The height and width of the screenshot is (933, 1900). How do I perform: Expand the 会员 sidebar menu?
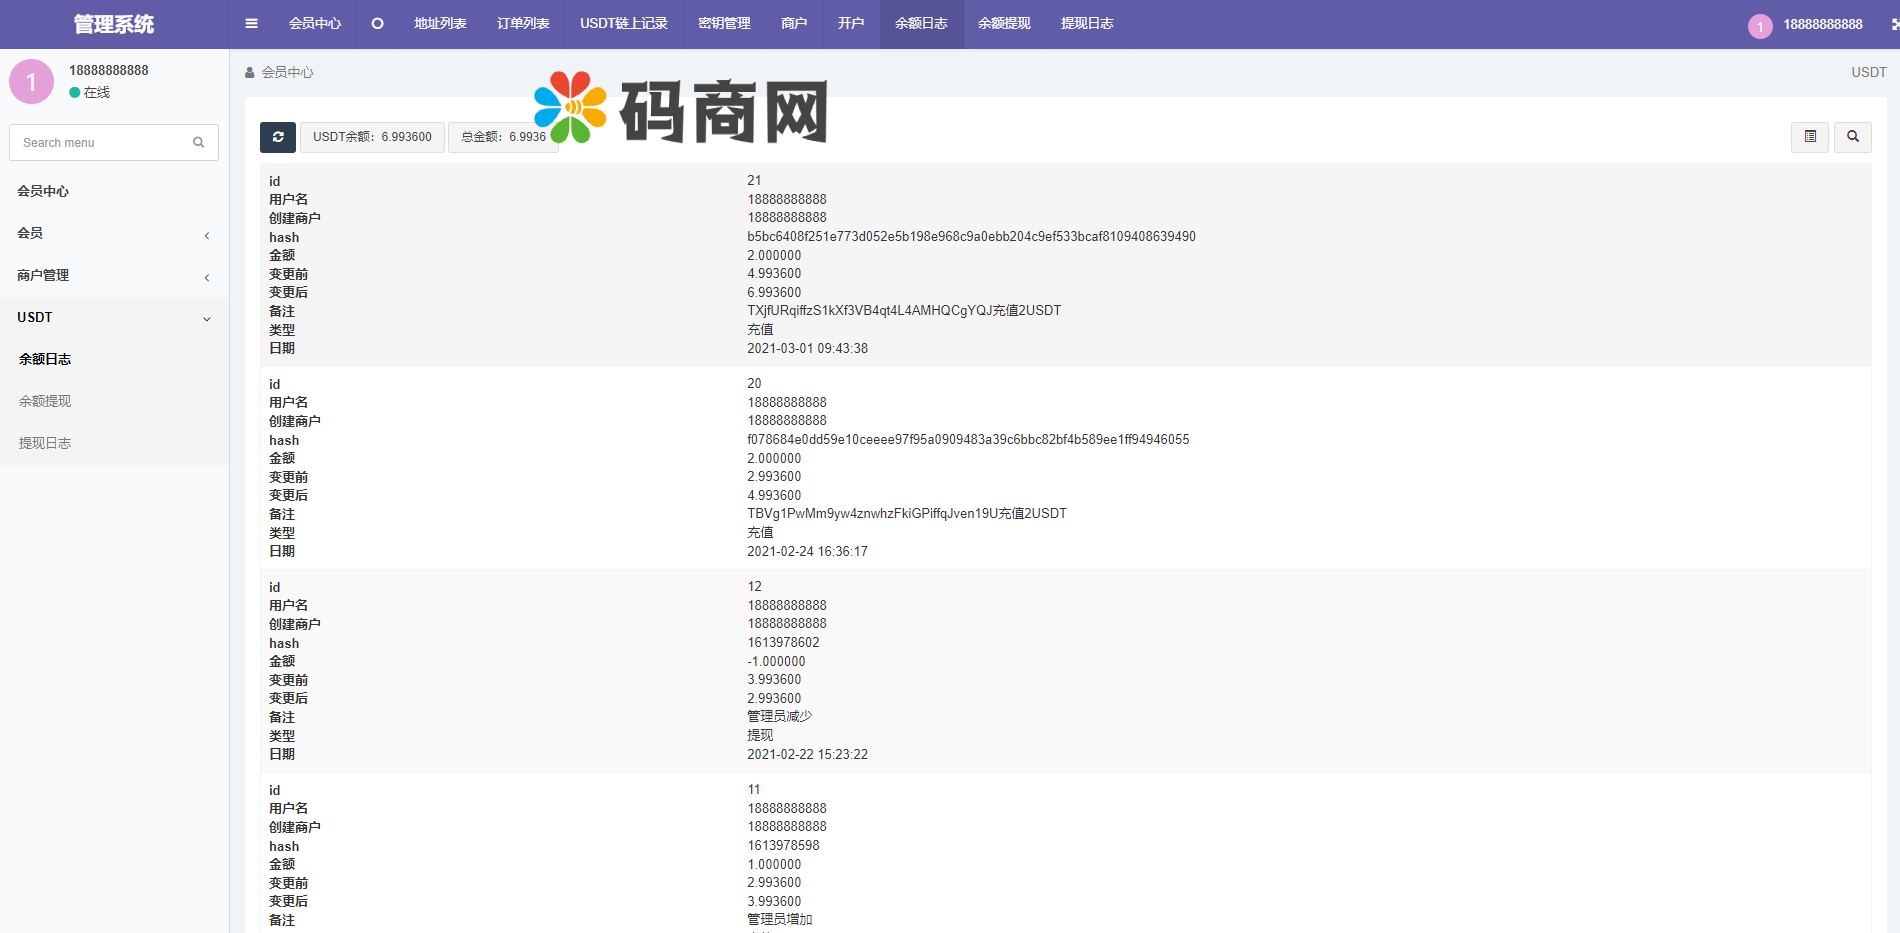114,234
